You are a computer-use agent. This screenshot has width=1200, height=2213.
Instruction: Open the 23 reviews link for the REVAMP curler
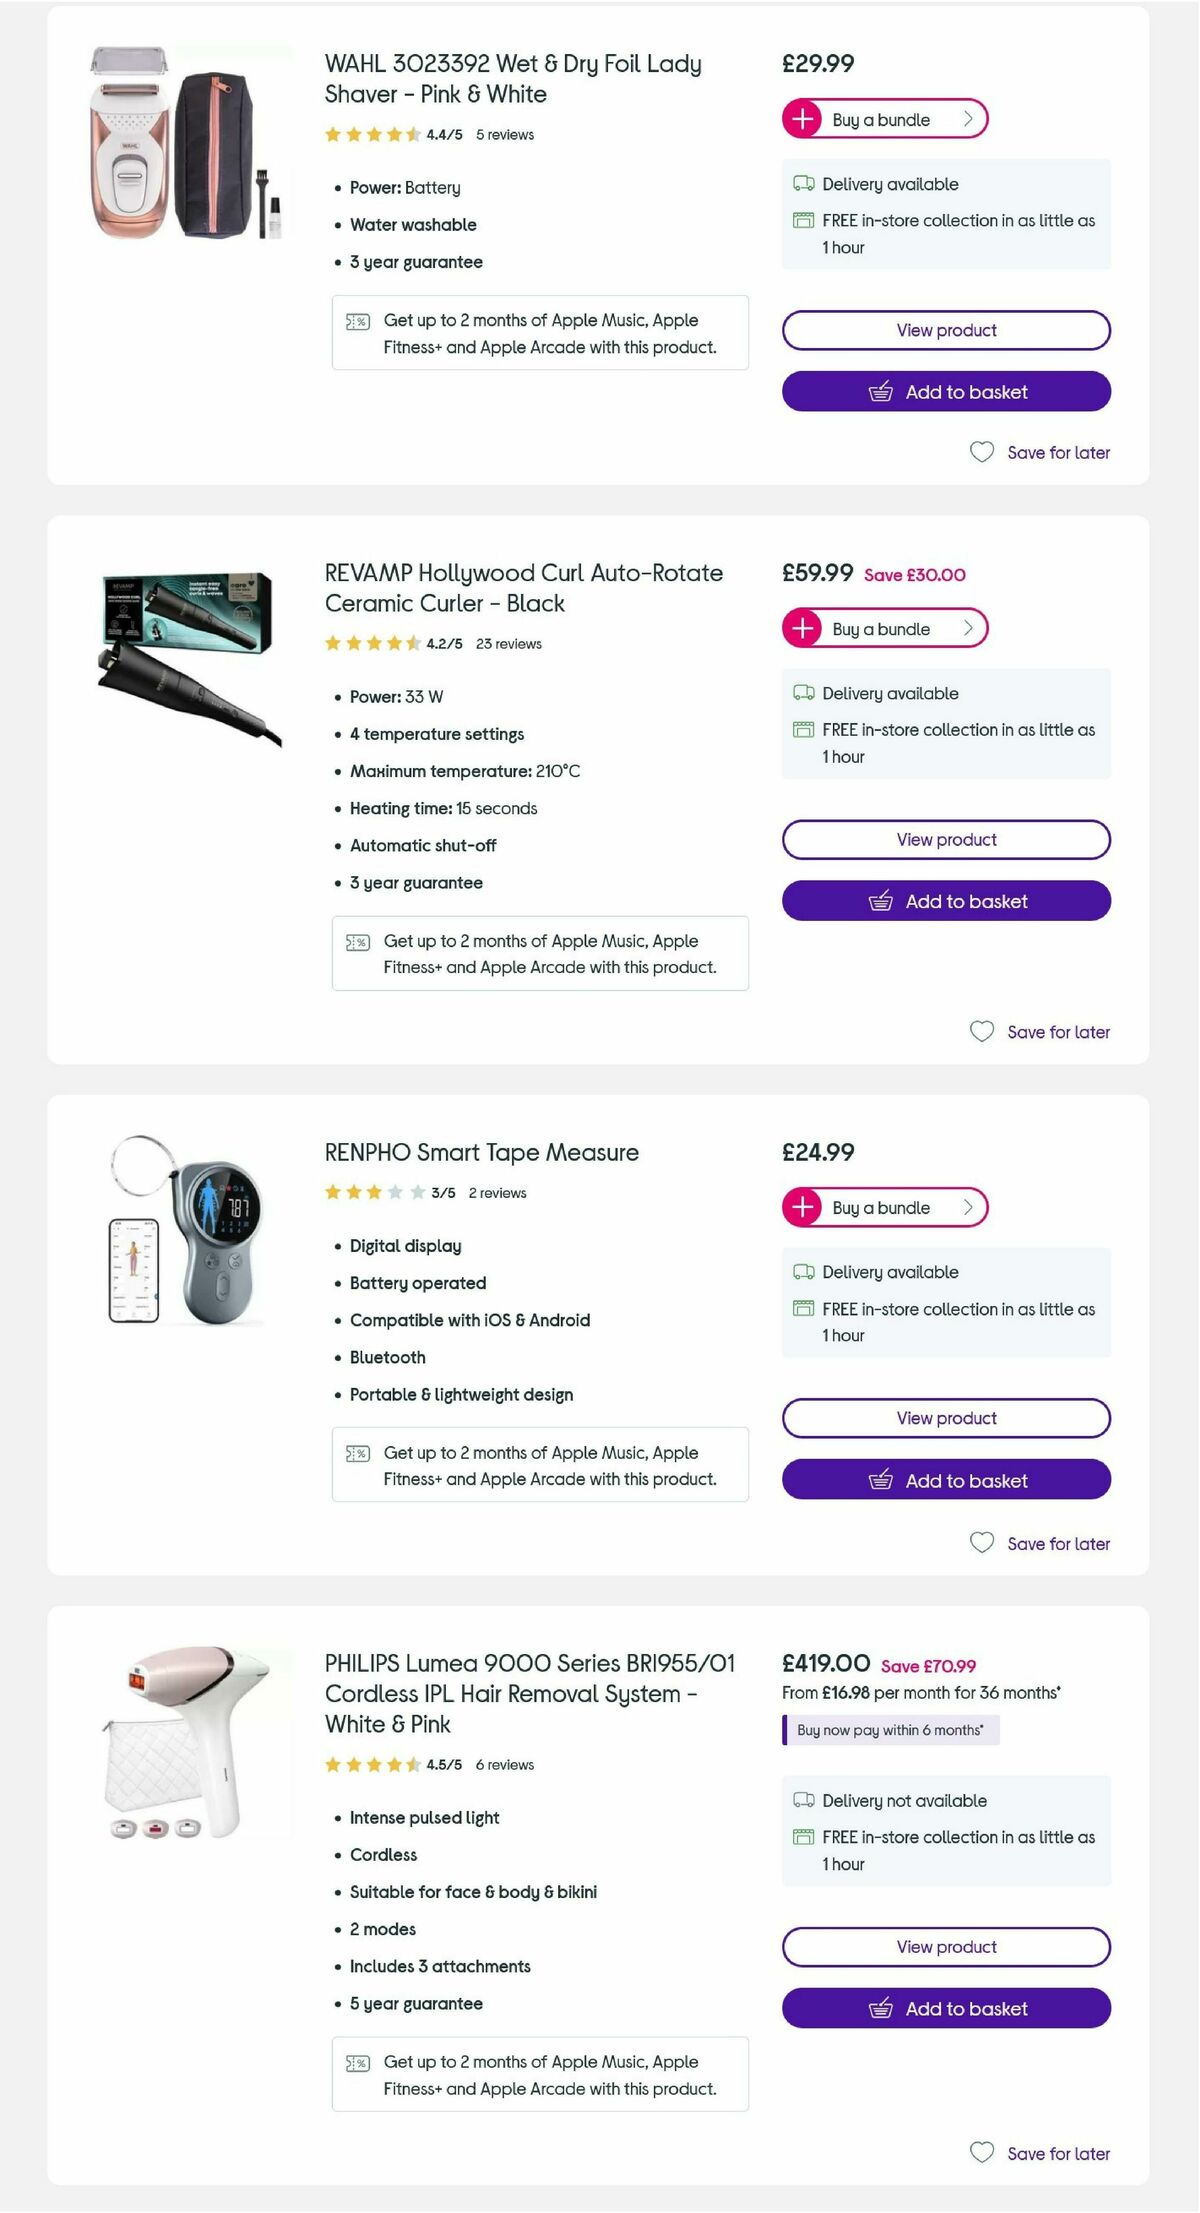(x=508, y=644)
